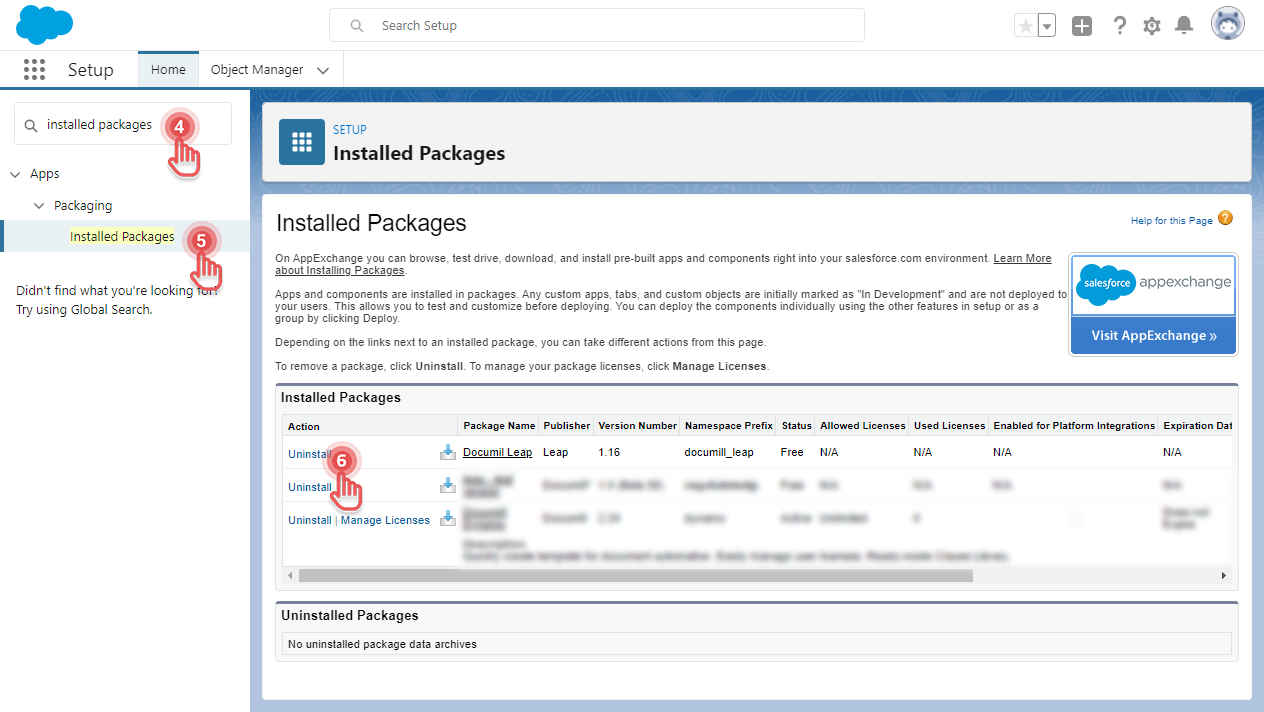Click the Visit AppExchange button

coord(1153,335)
